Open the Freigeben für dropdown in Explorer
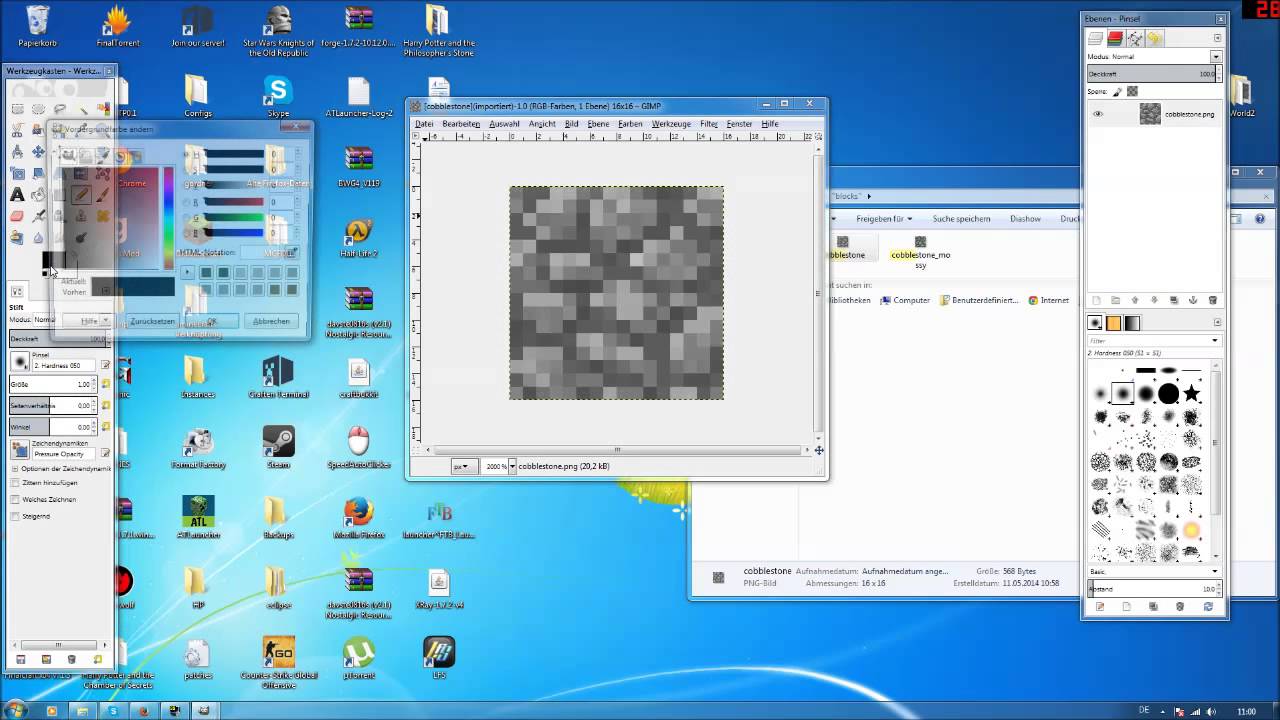 click(883, 219)
